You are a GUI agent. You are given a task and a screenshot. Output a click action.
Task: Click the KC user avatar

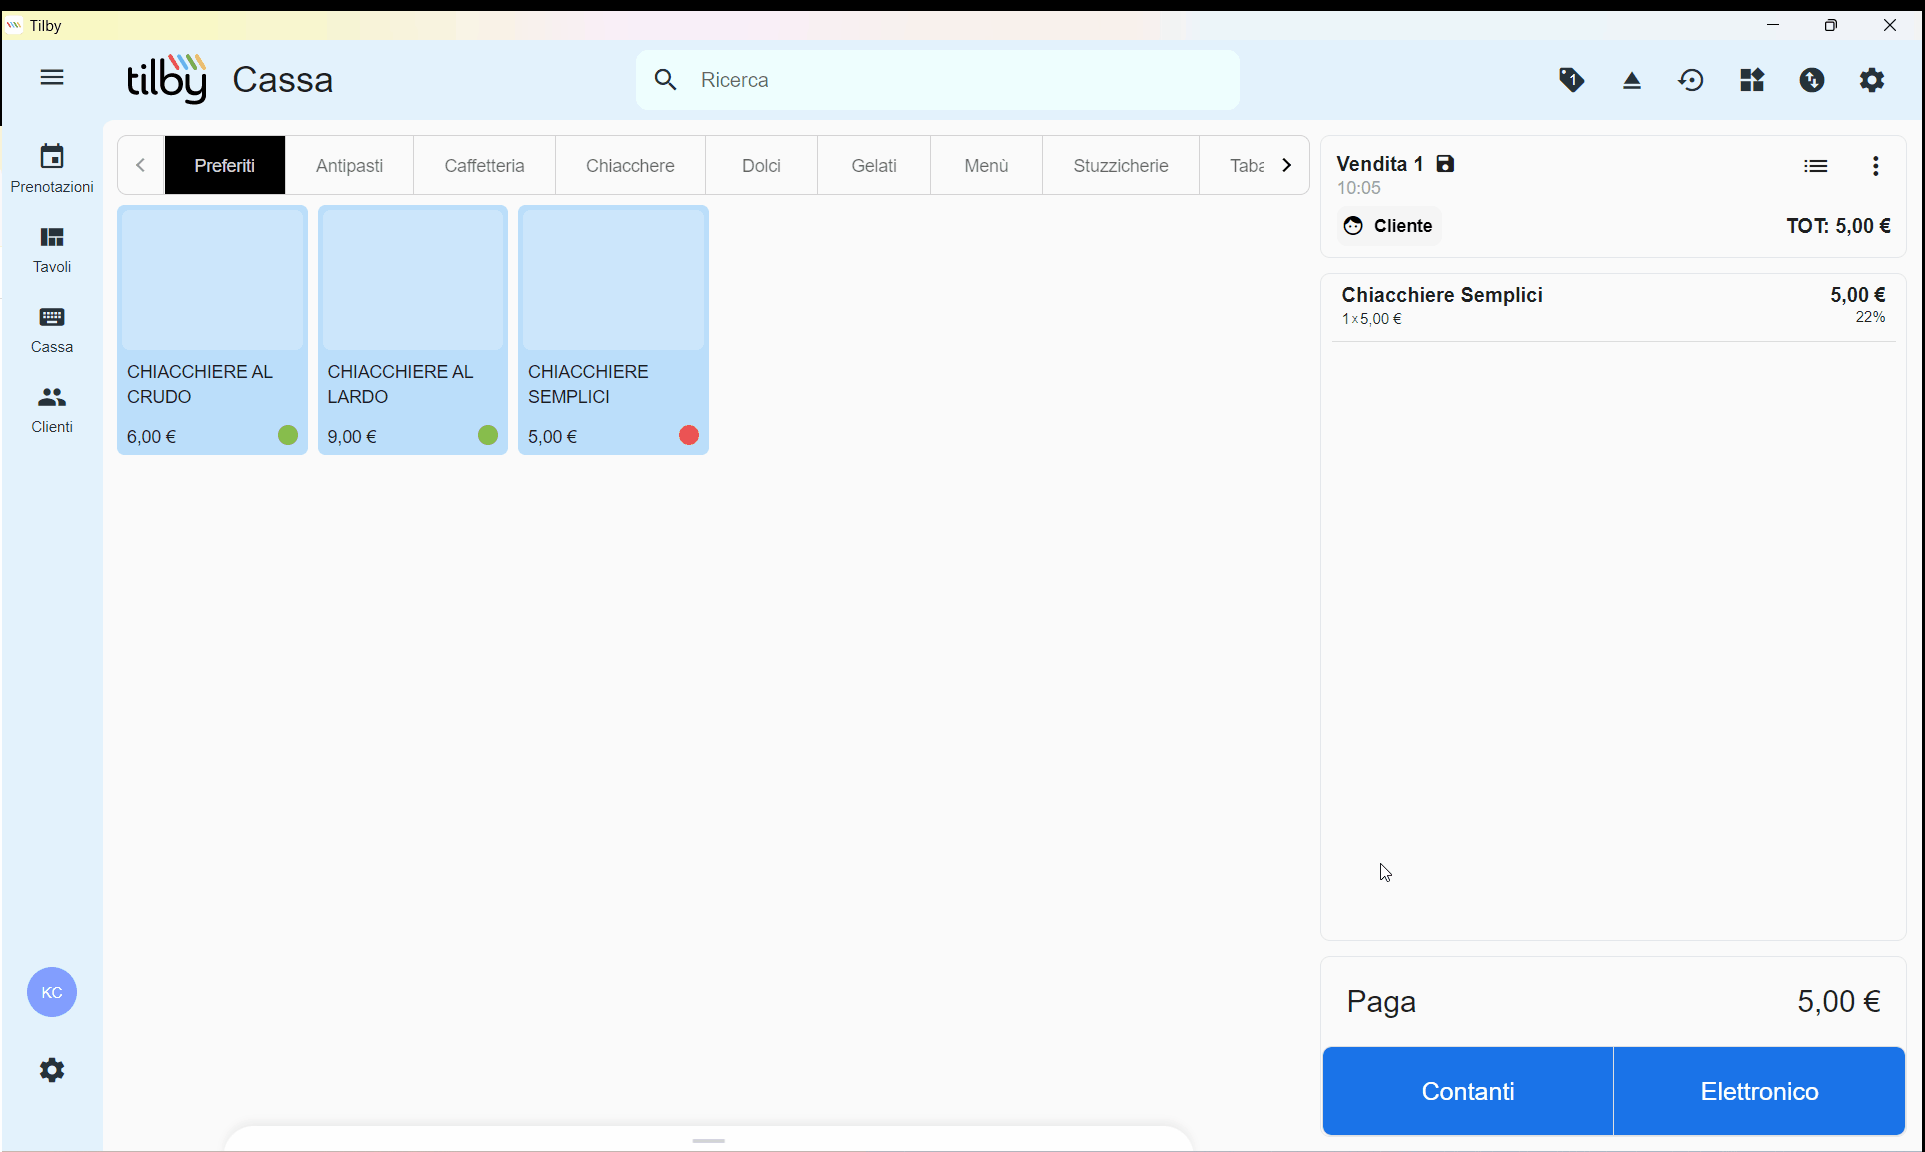pos(52,992)
